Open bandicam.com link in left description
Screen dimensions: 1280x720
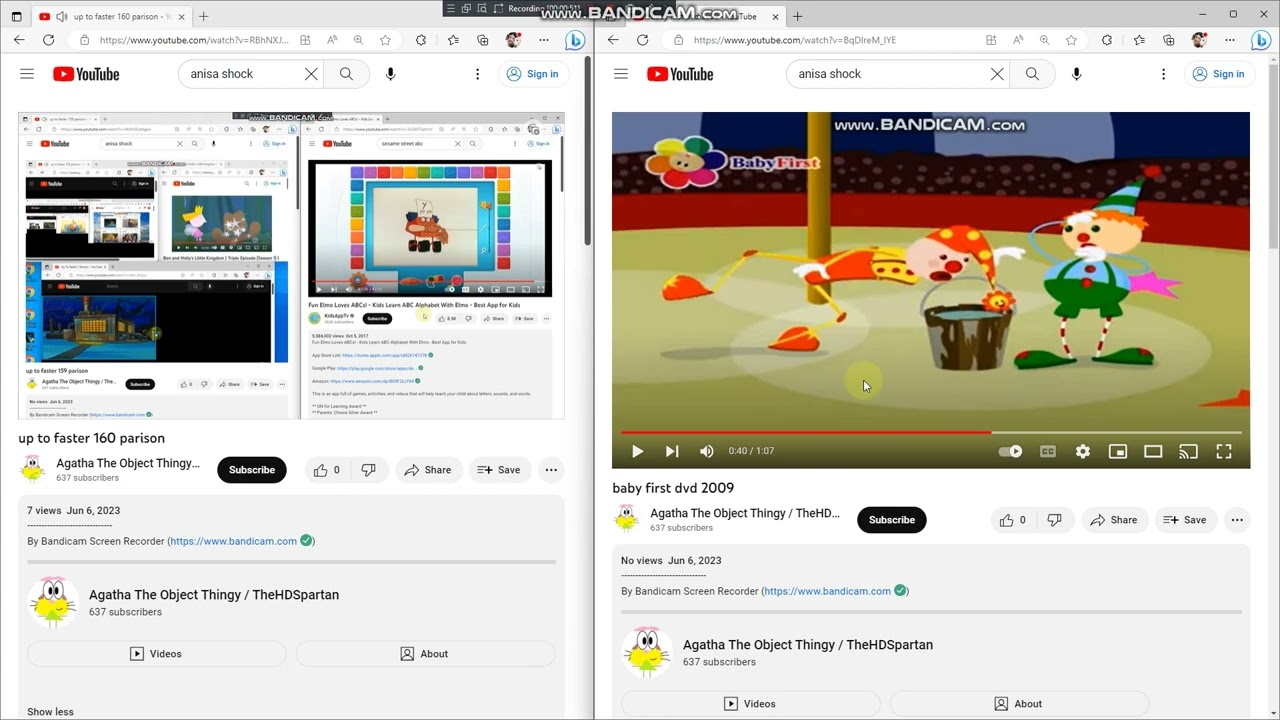tap(233, 541)
